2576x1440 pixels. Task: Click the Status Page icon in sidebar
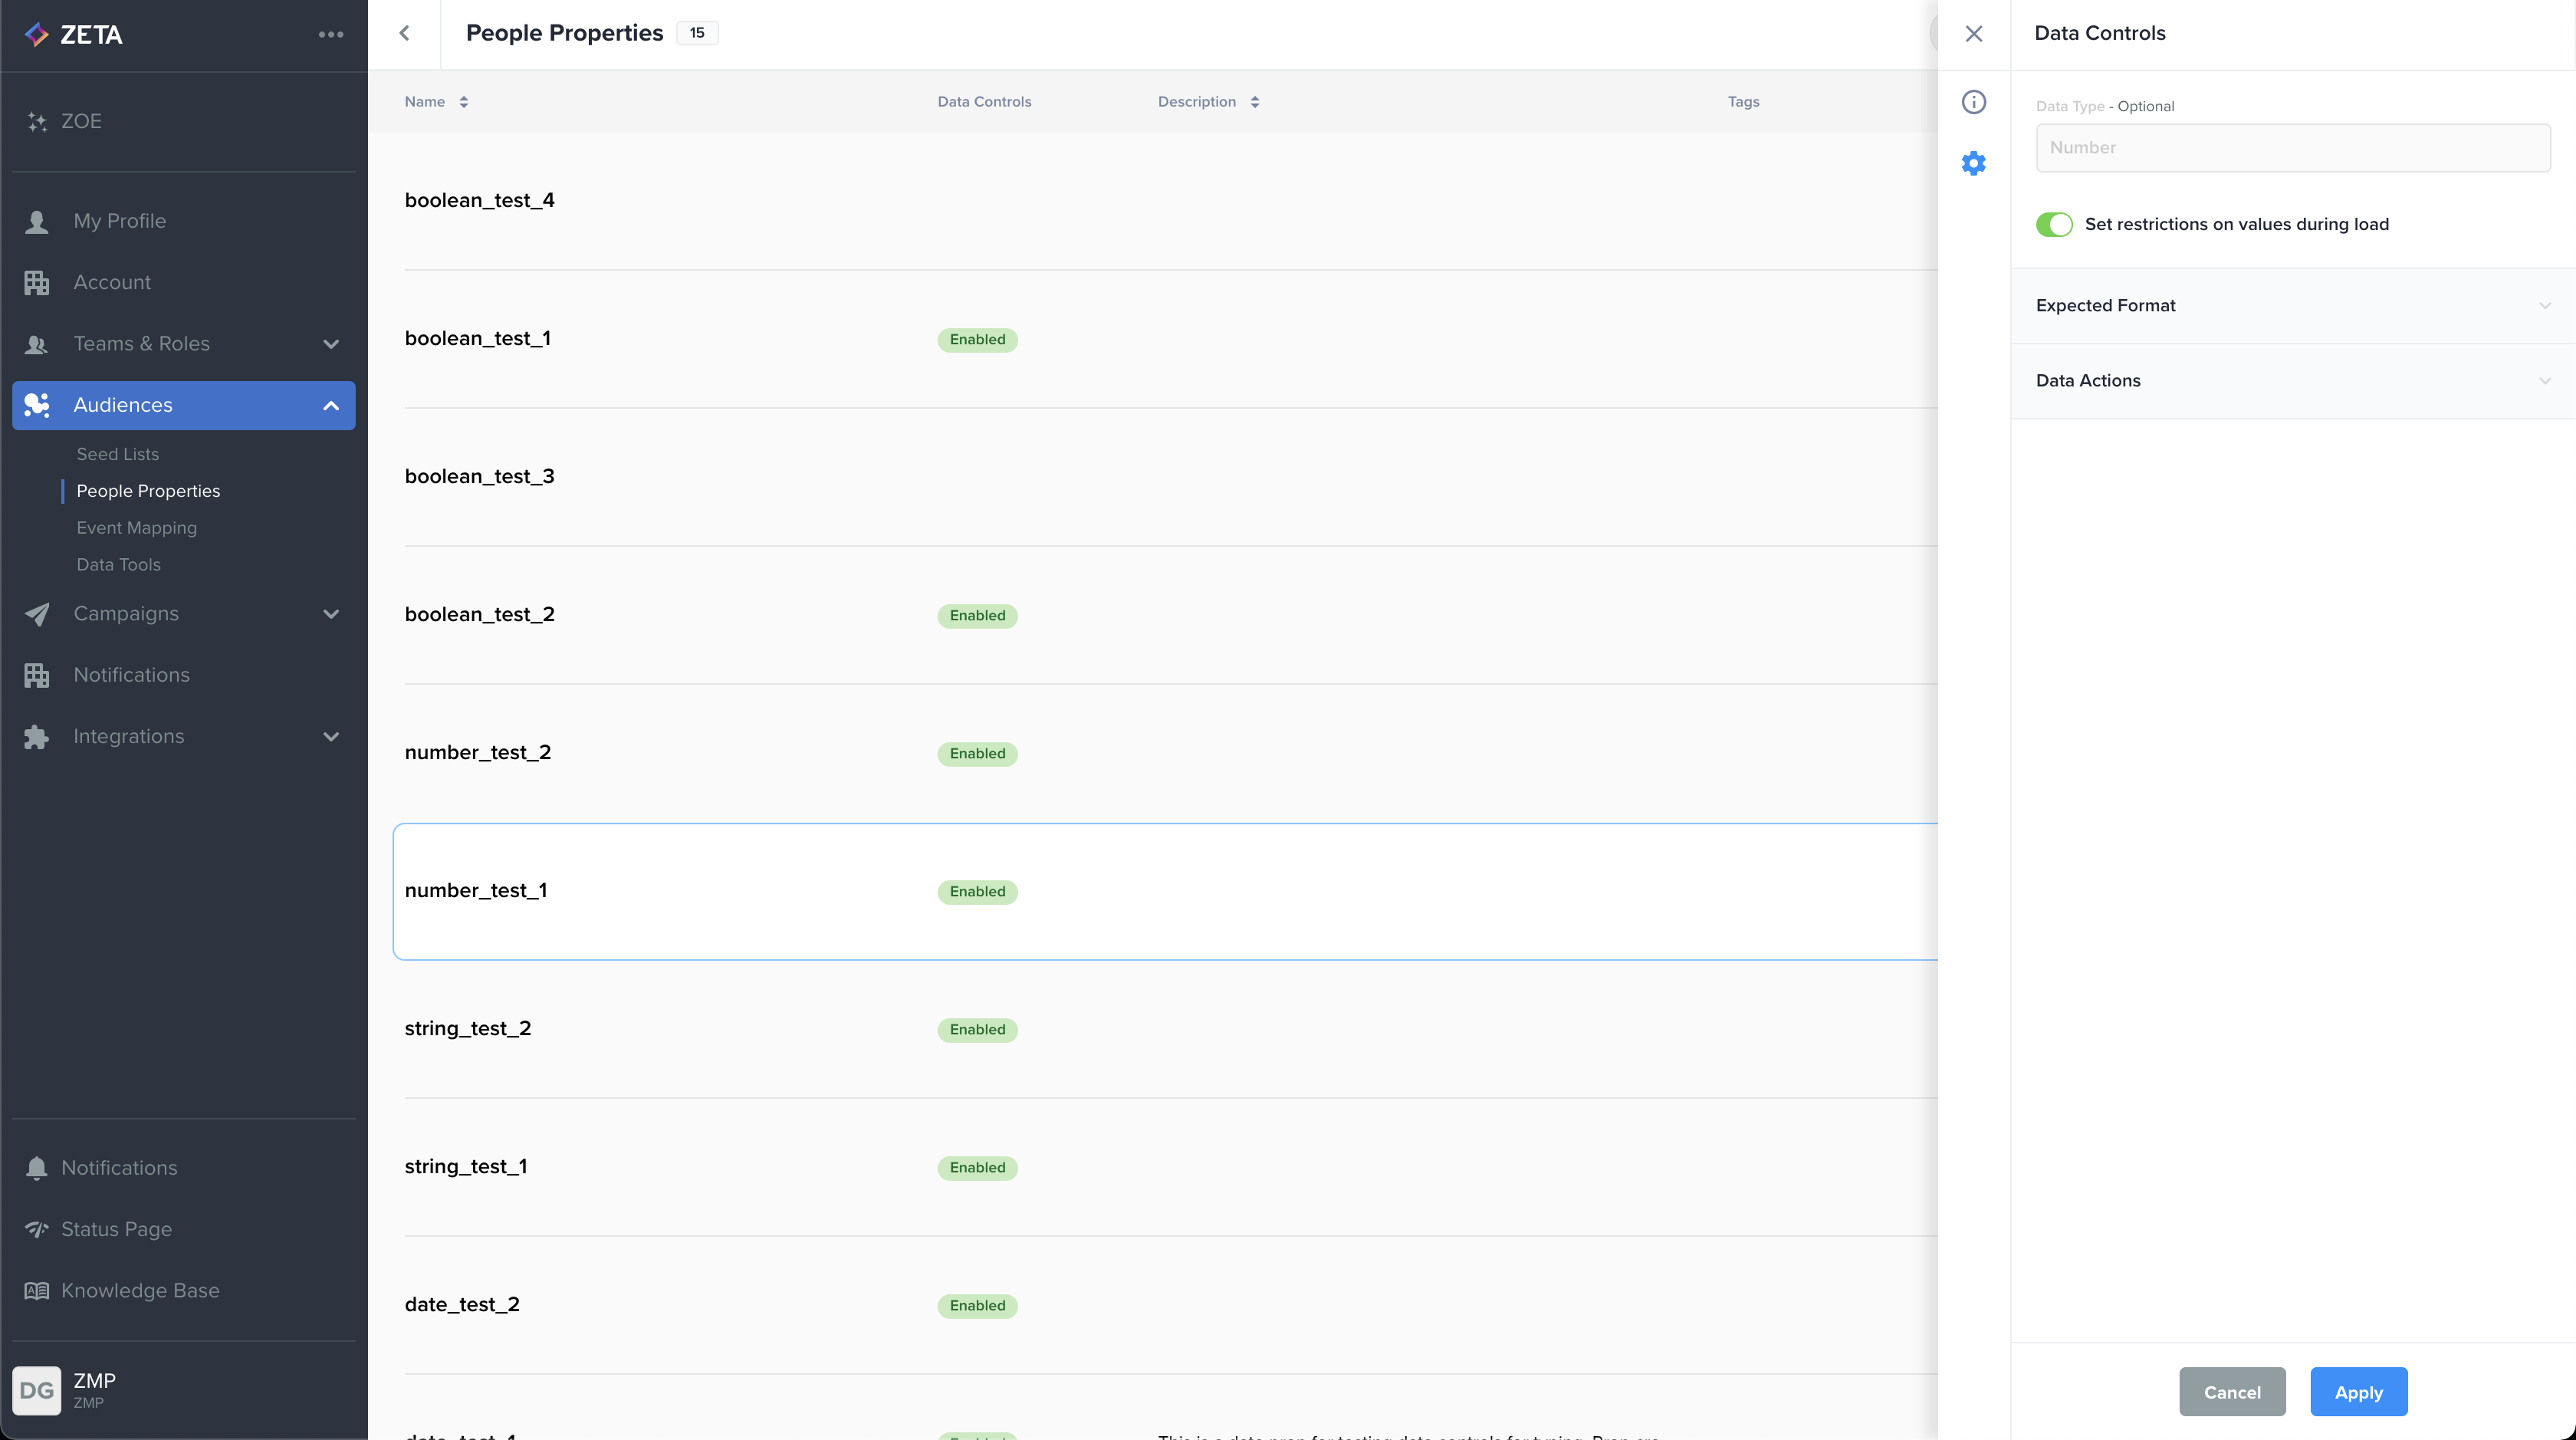(x=37, y=1229)
